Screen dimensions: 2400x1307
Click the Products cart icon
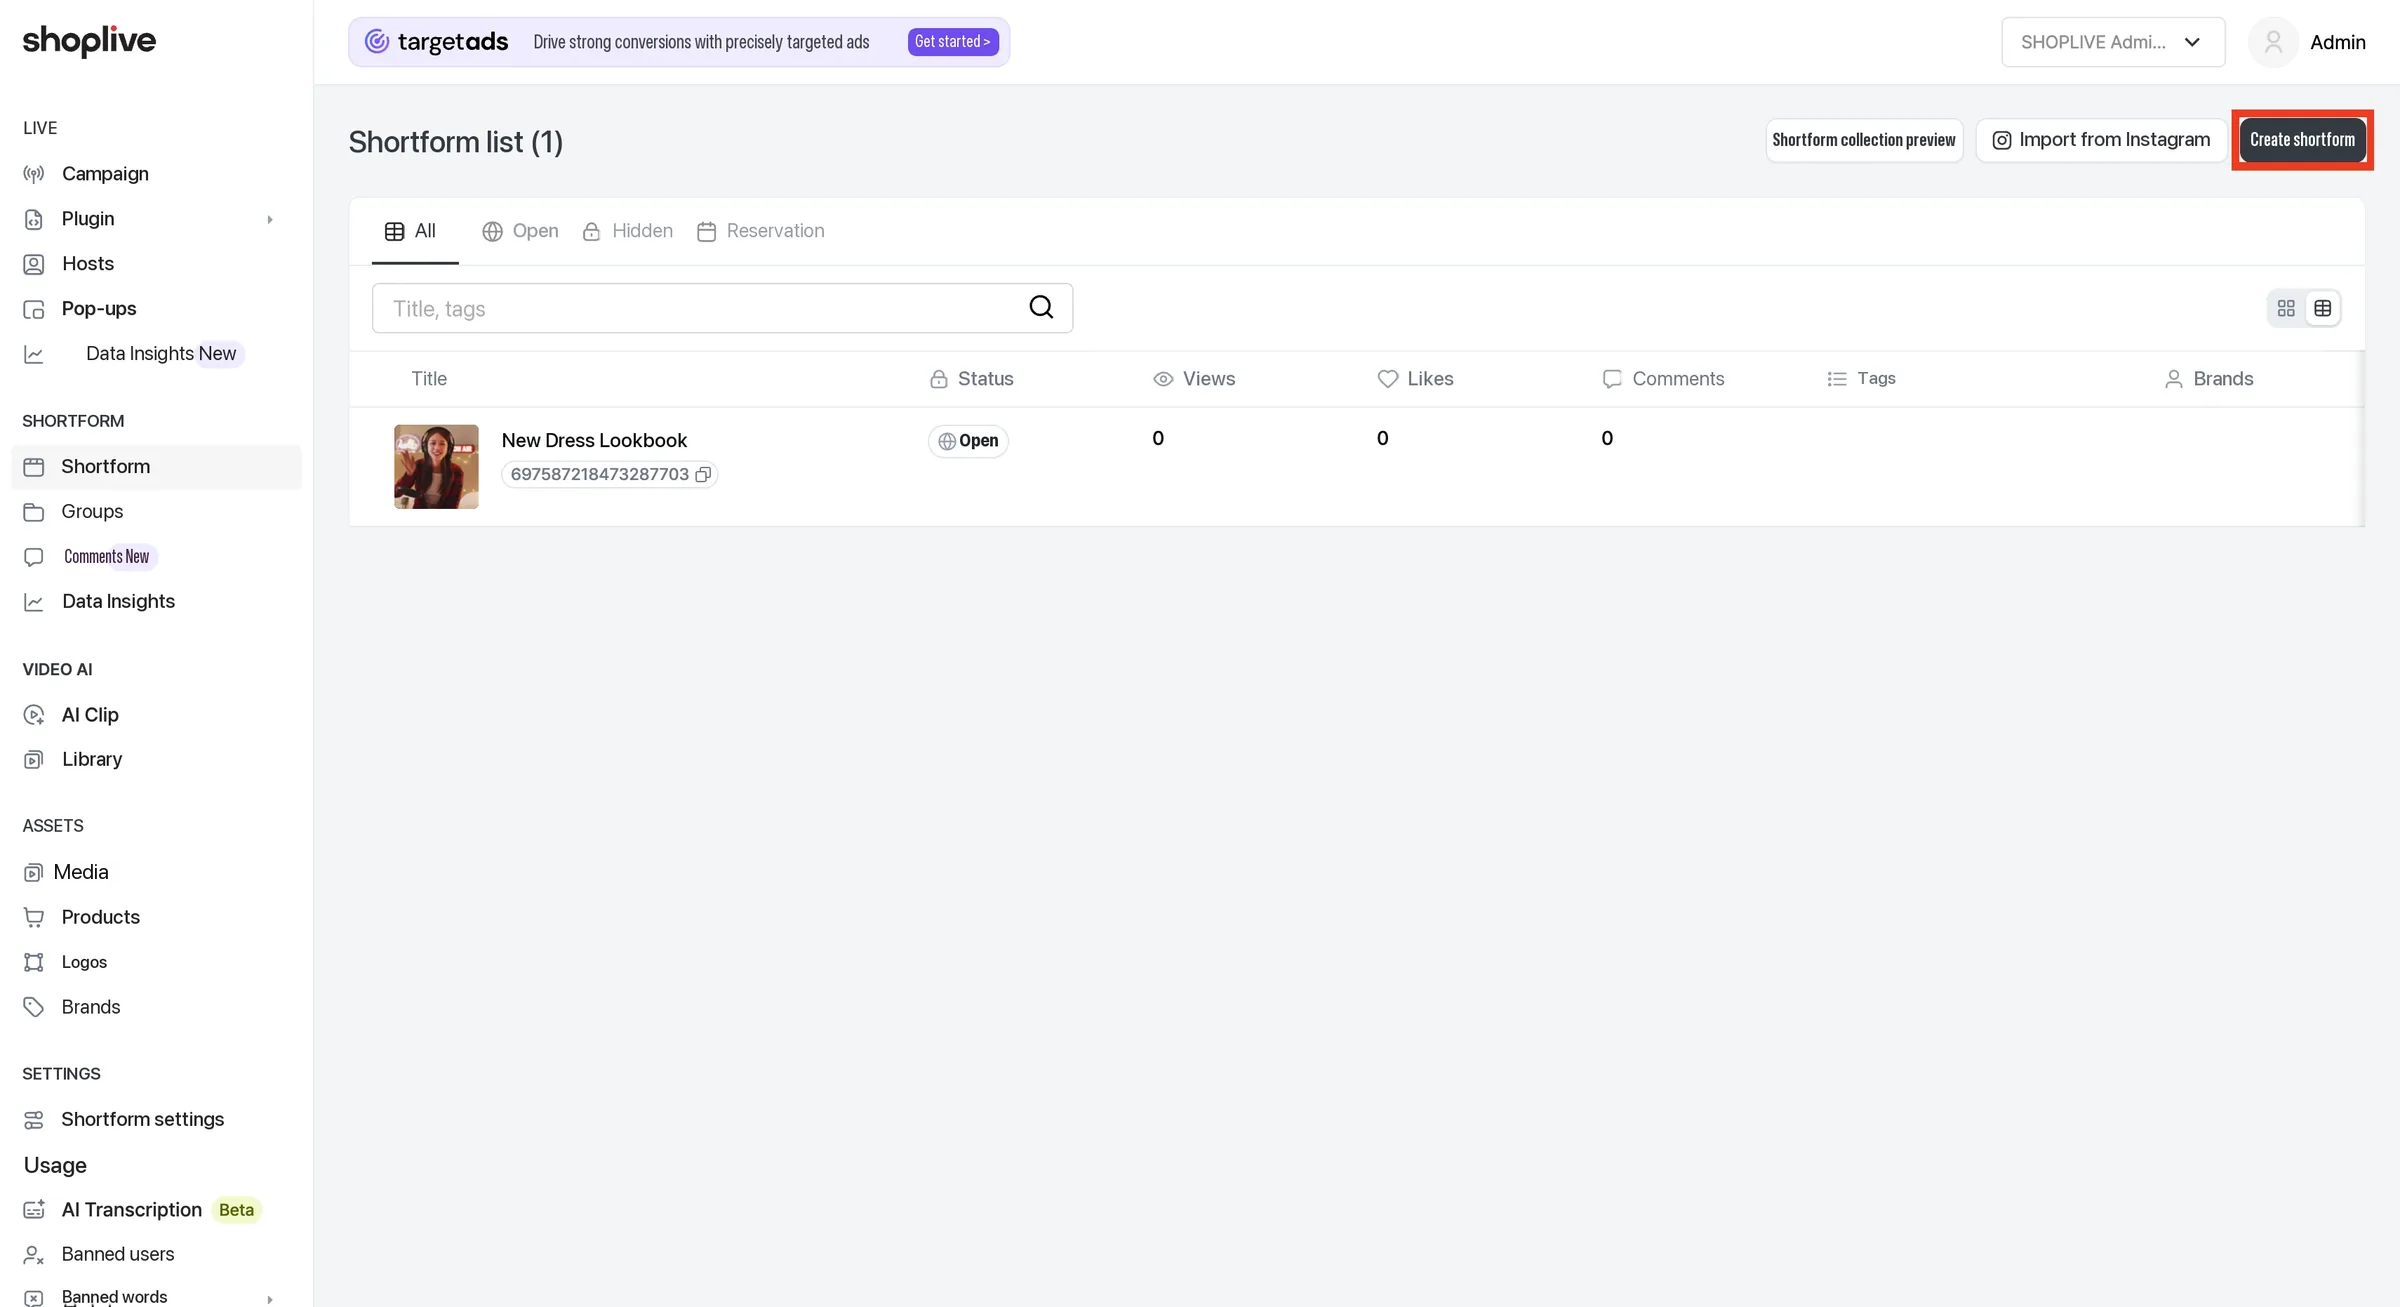(34, 917)
